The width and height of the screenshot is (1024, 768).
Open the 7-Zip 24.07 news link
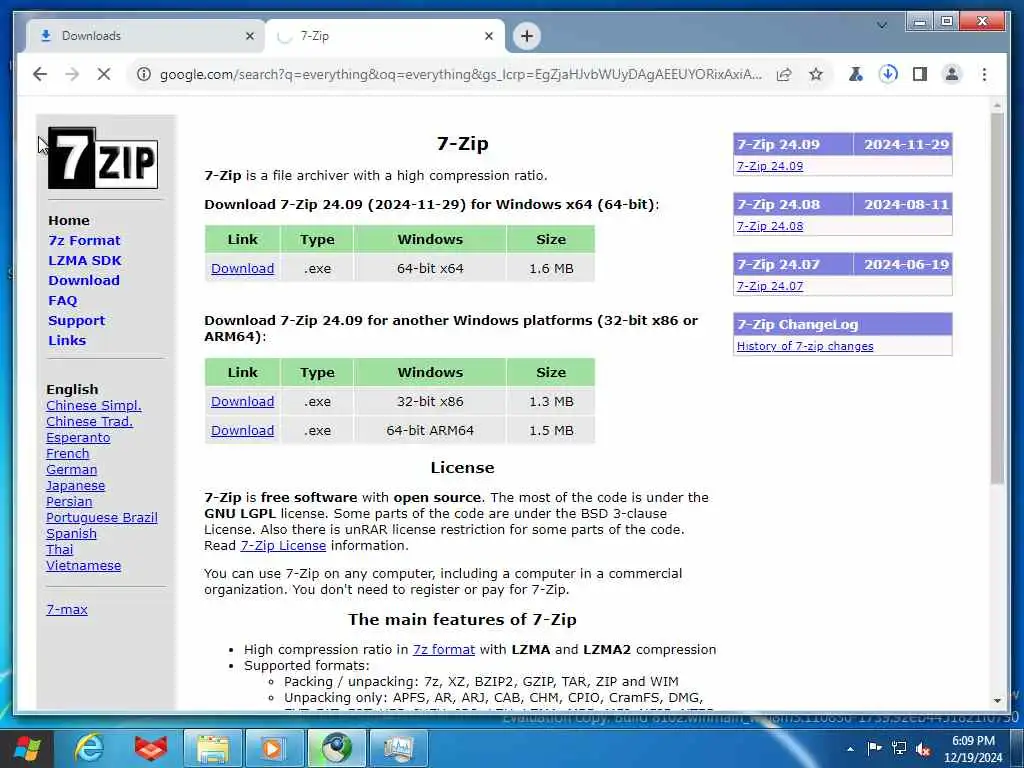(769, 286)
